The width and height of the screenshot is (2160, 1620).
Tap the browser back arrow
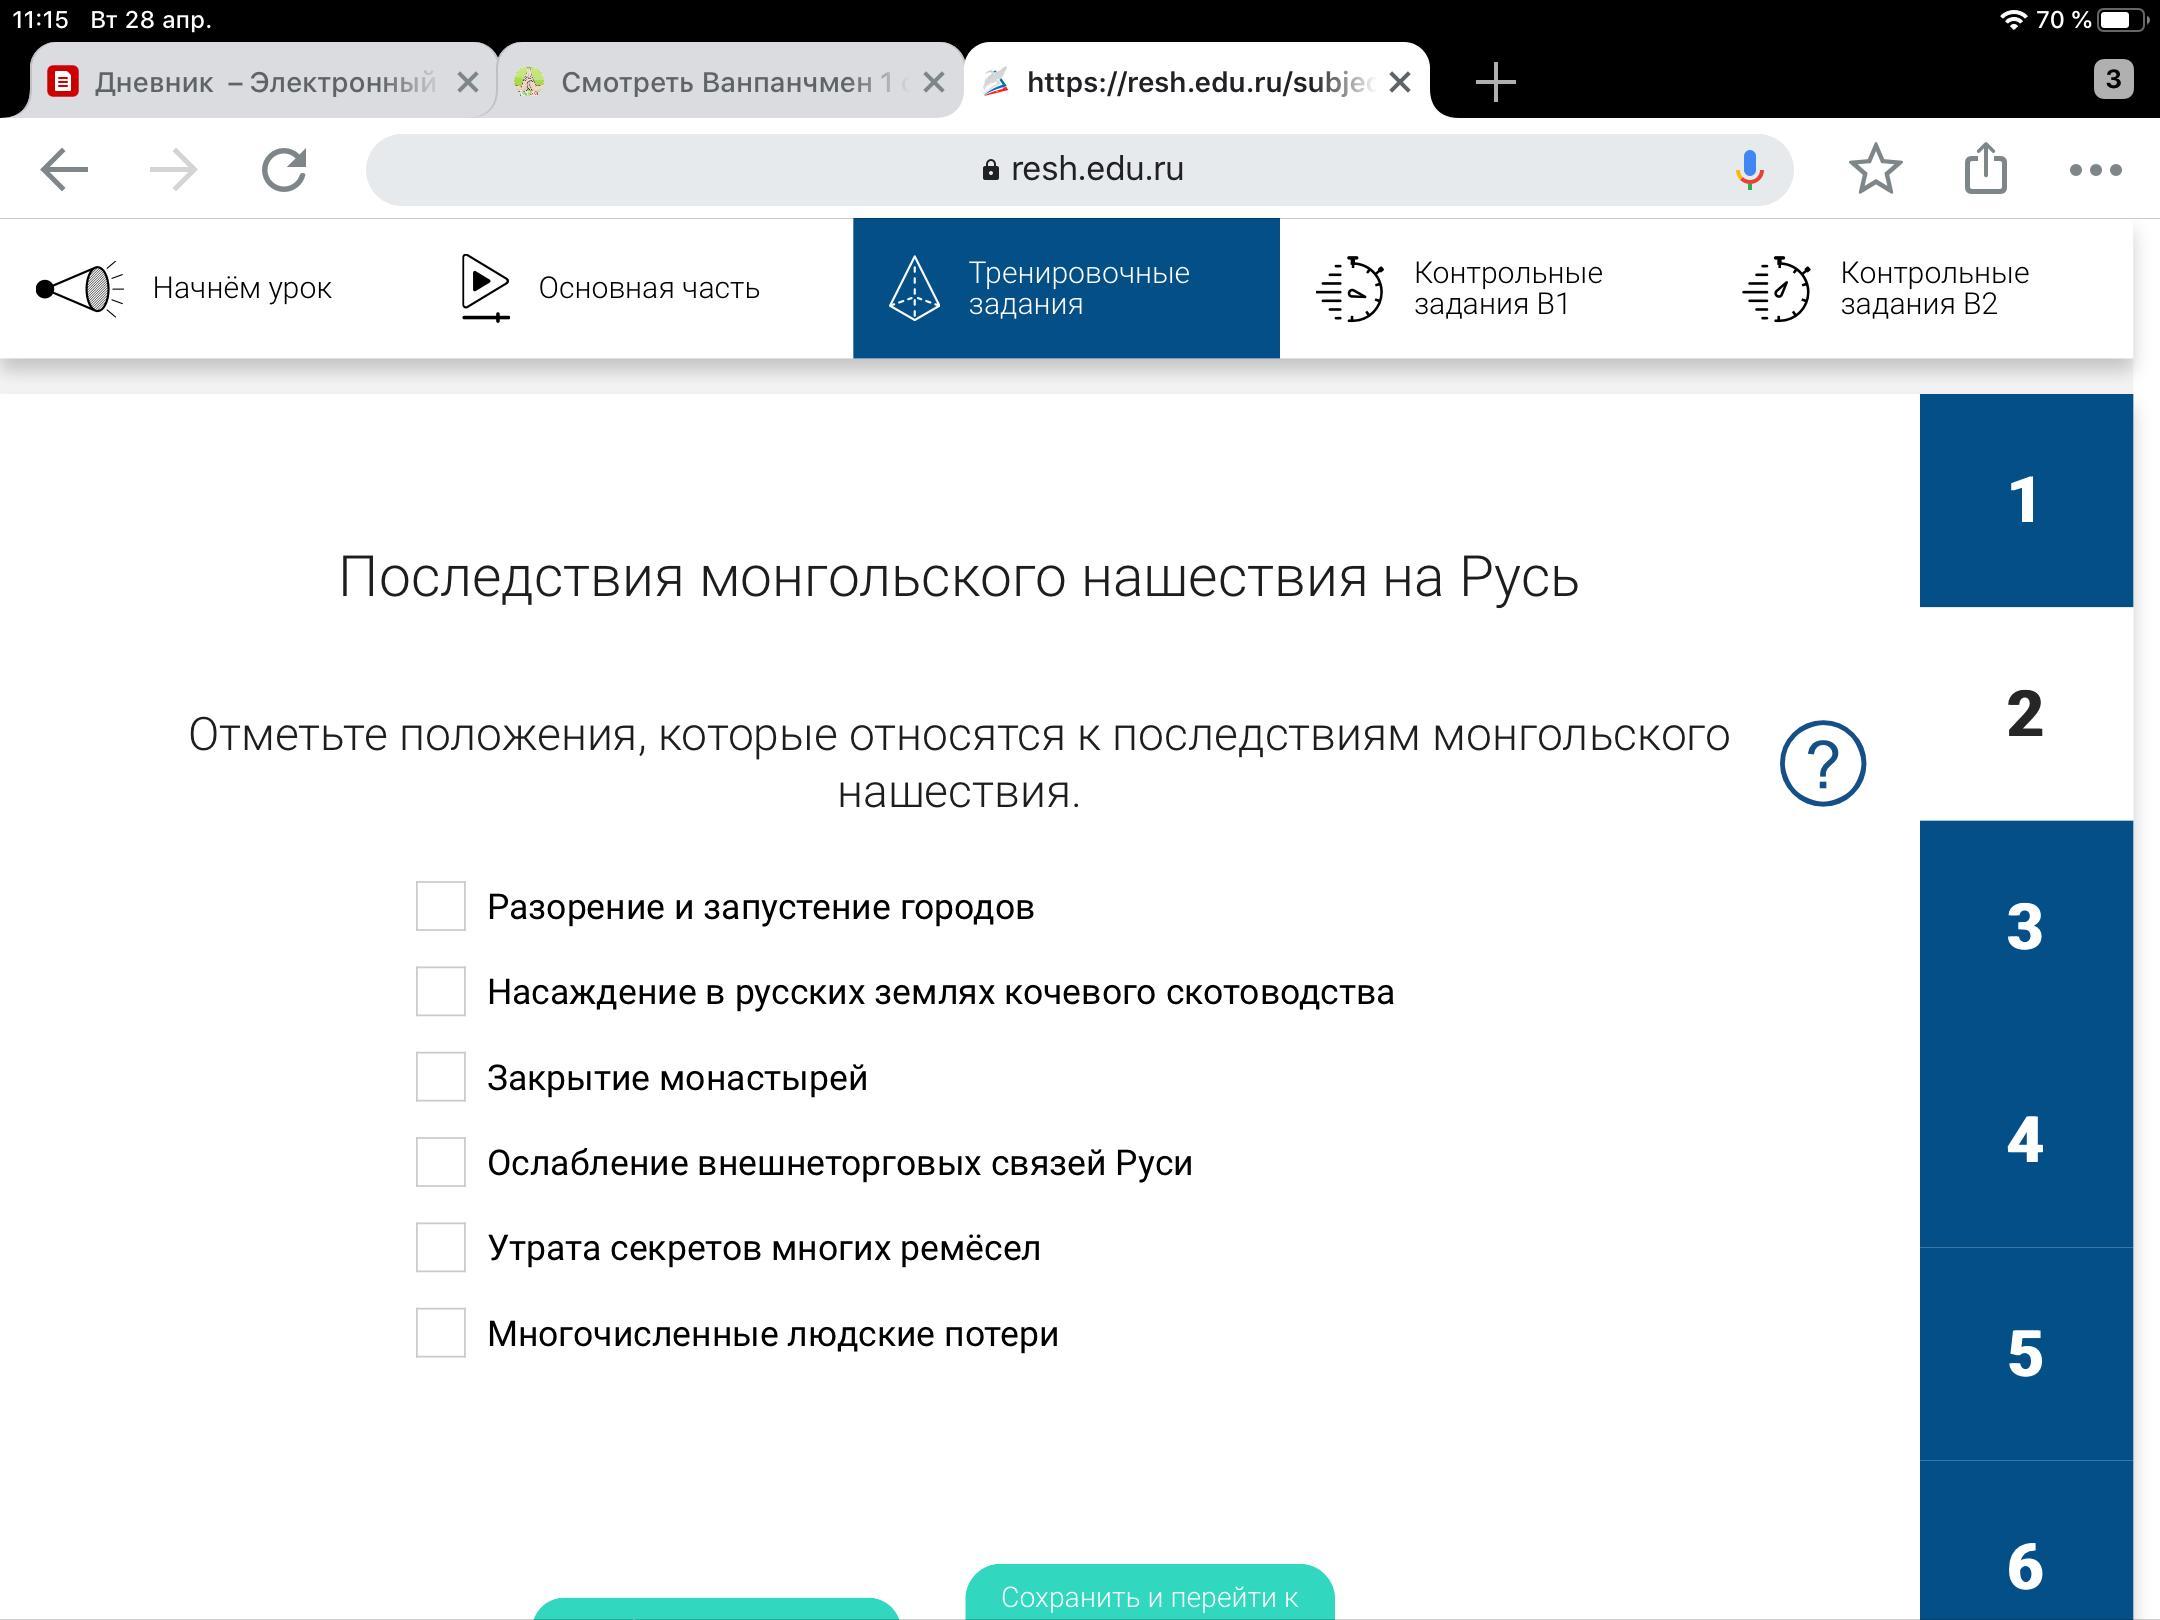tap(64, 170)
